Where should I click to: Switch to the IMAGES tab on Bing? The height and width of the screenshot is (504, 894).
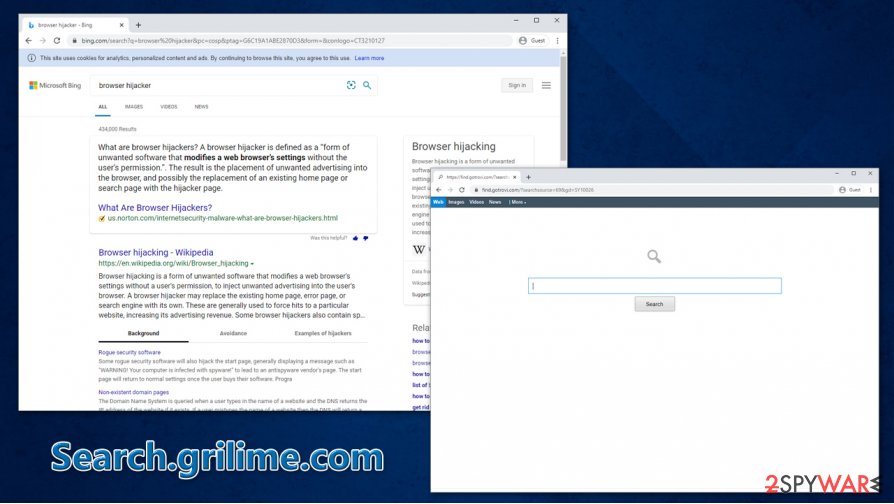coord(134,107)
